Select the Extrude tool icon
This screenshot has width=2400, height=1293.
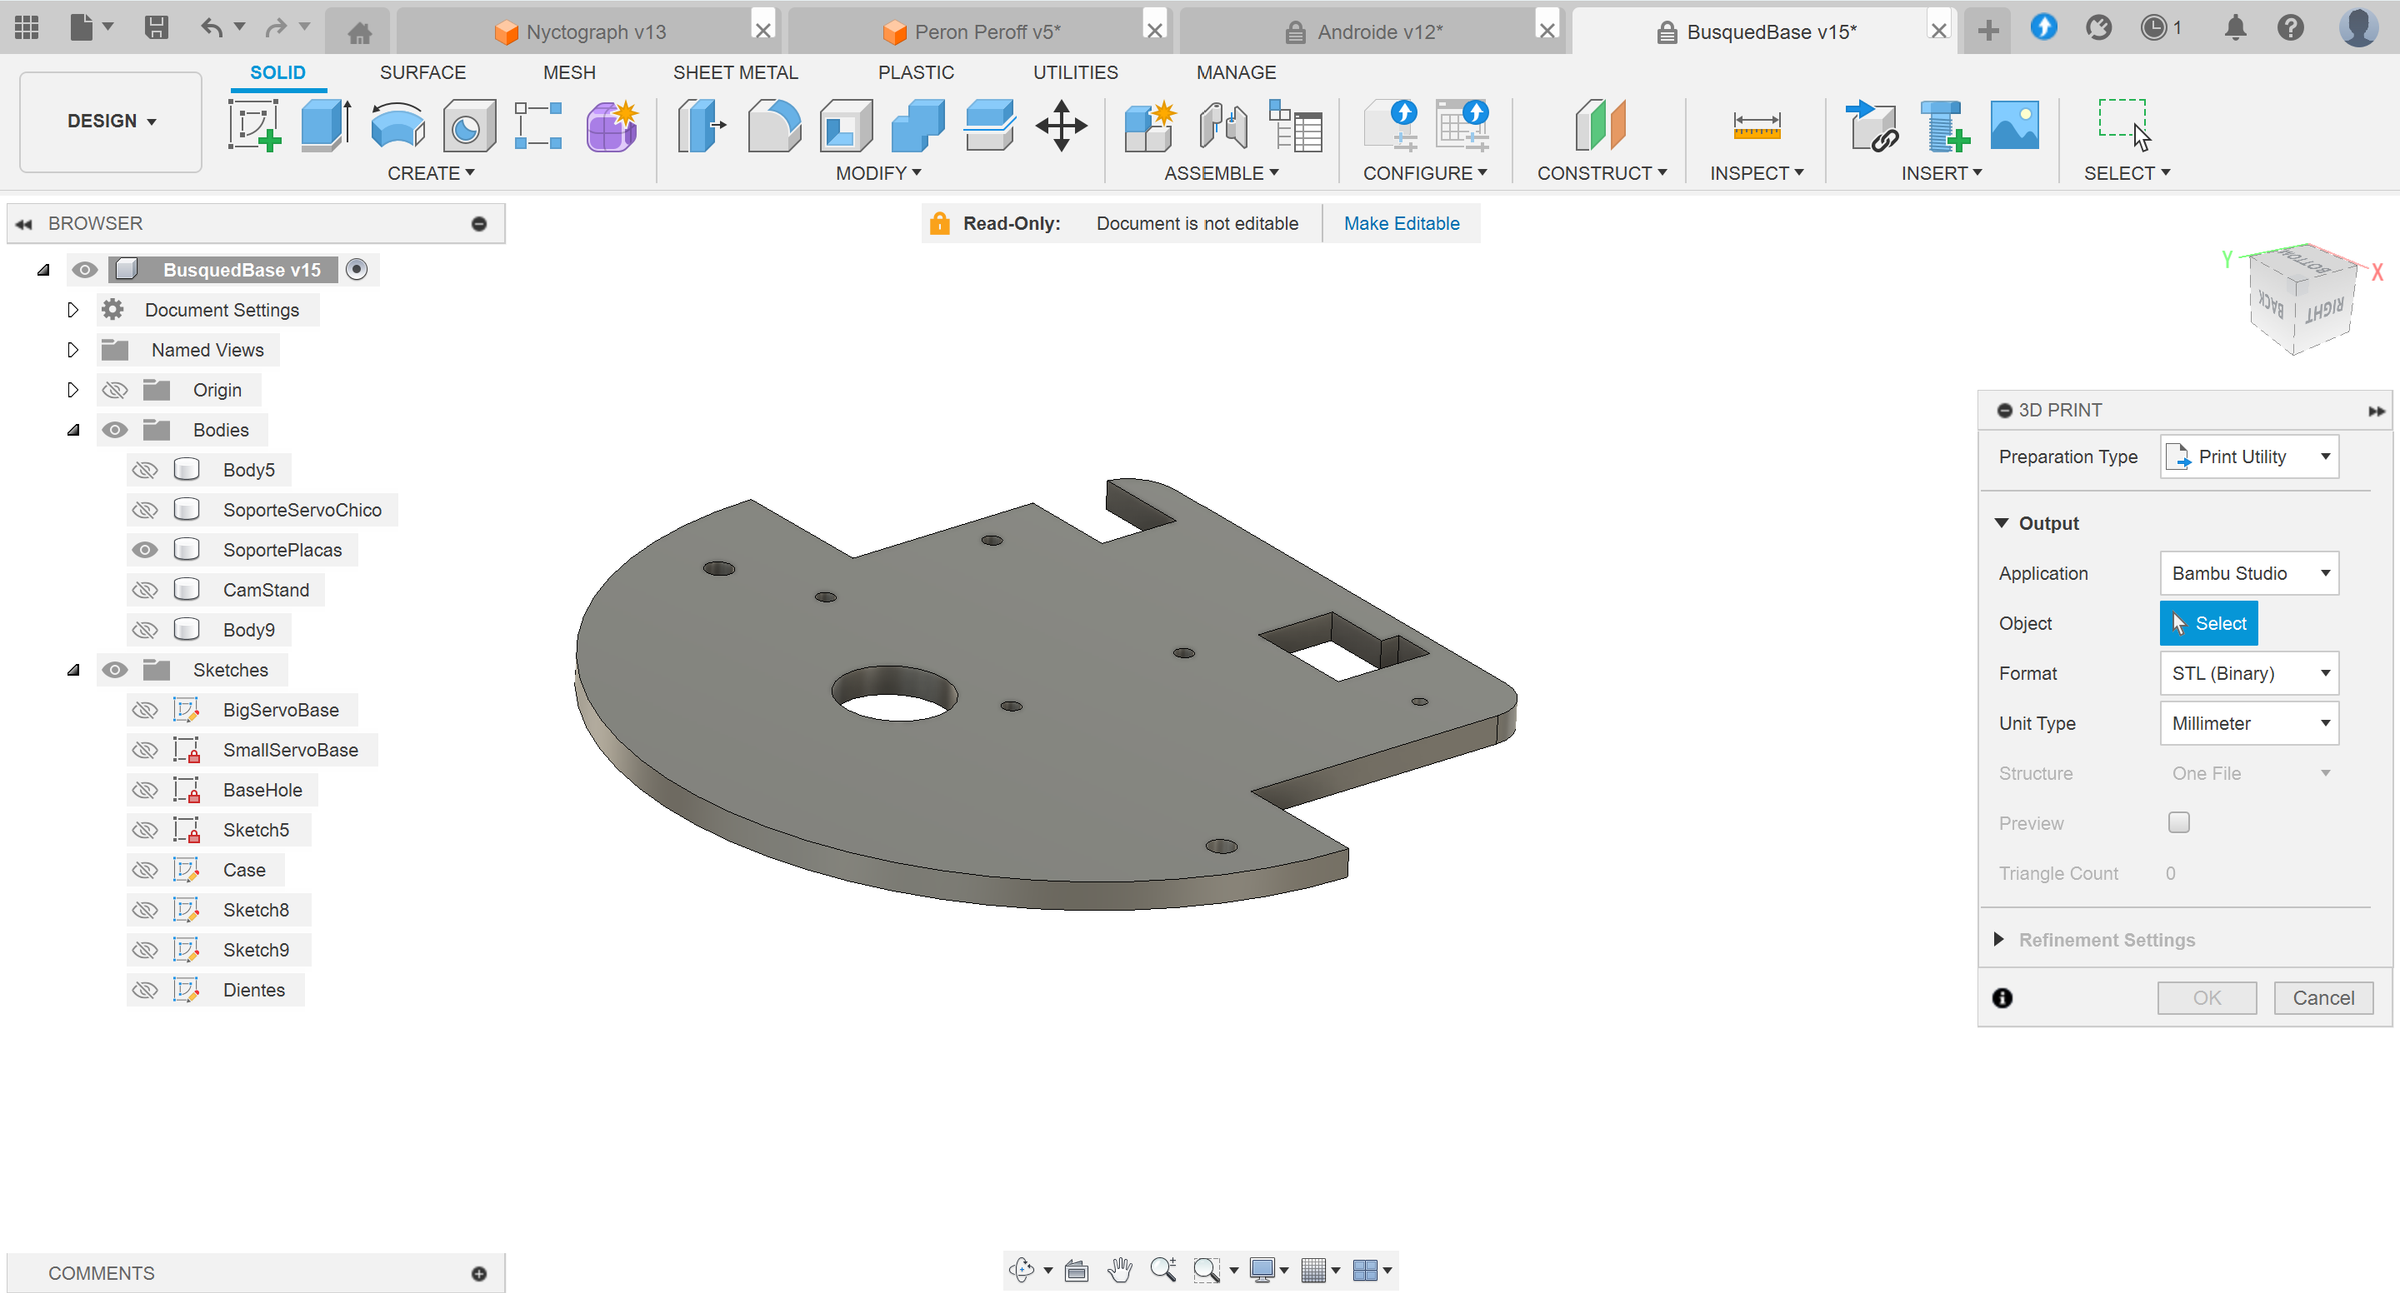326,126
